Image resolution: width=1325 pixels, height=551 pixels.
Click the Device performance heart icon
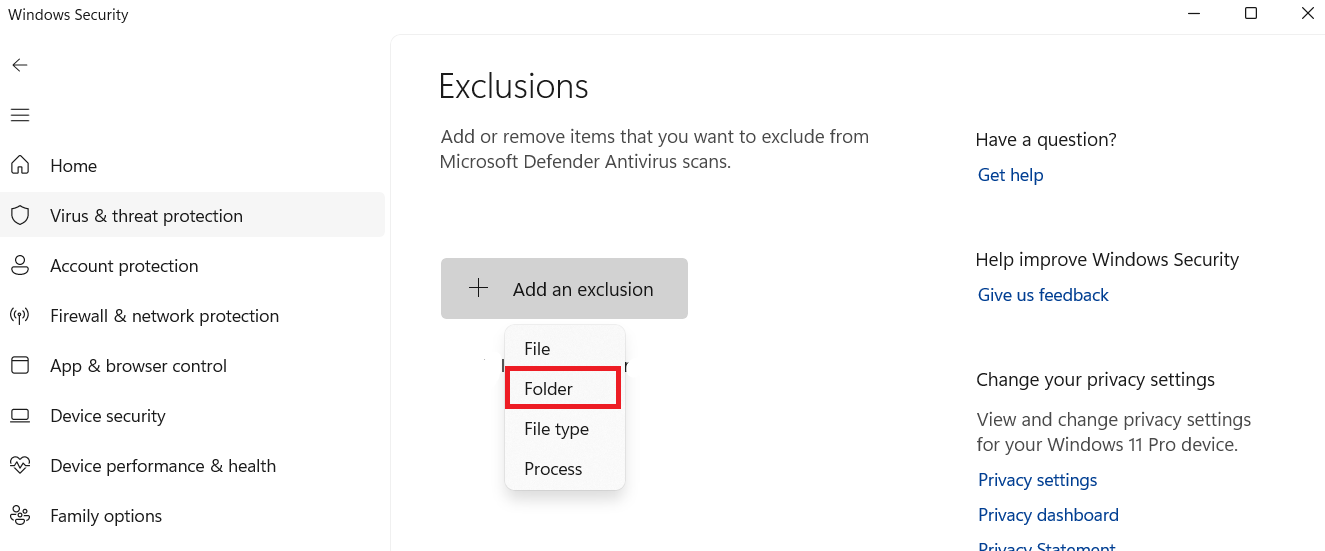point(19,465)
